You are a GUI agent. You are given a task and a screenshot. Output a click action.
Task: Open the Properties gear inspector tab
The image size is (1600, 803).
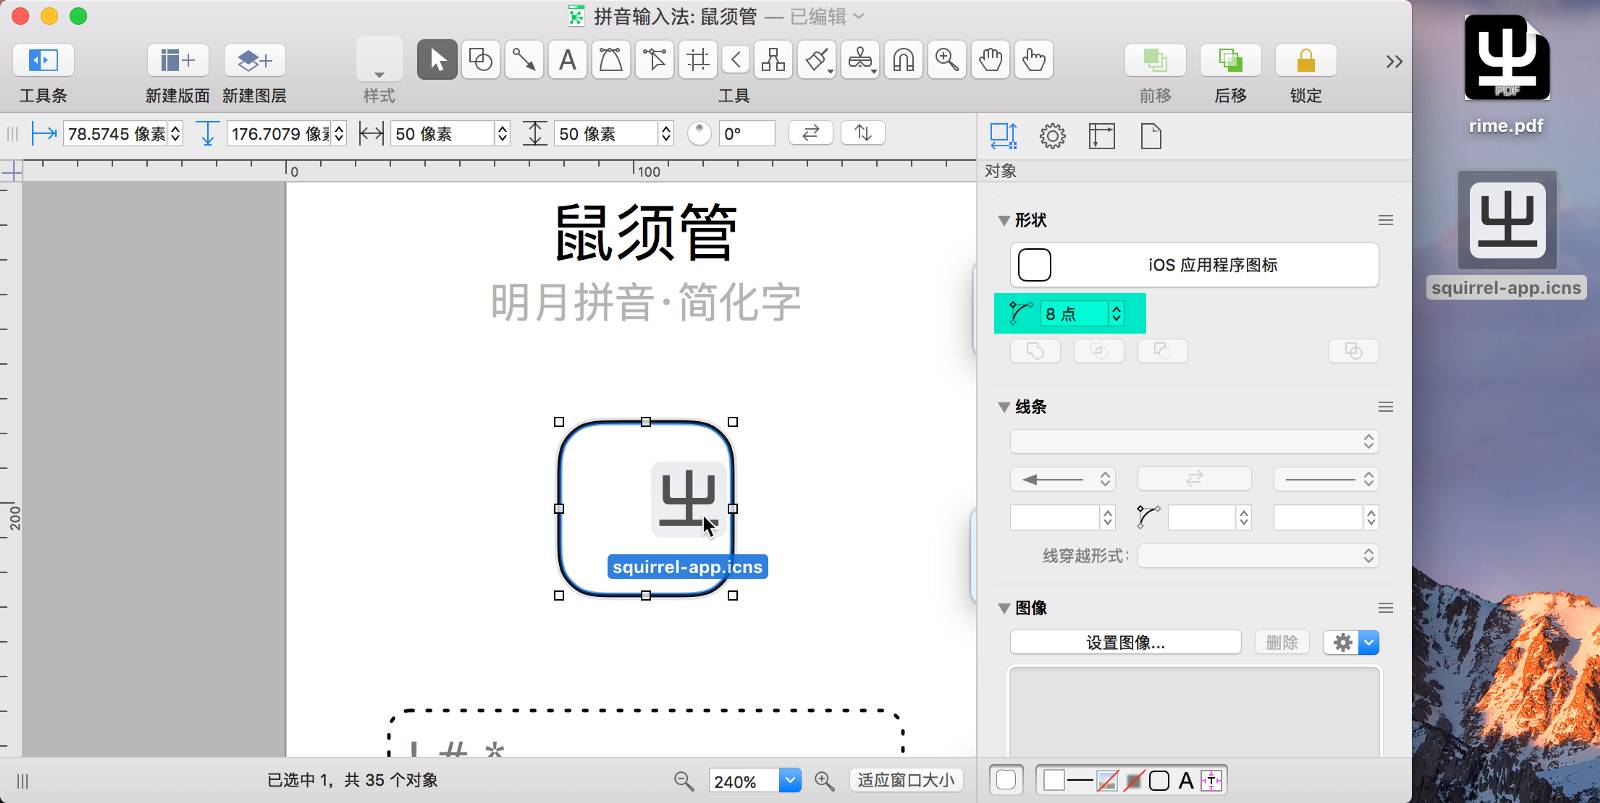(x=1052, y=136)
